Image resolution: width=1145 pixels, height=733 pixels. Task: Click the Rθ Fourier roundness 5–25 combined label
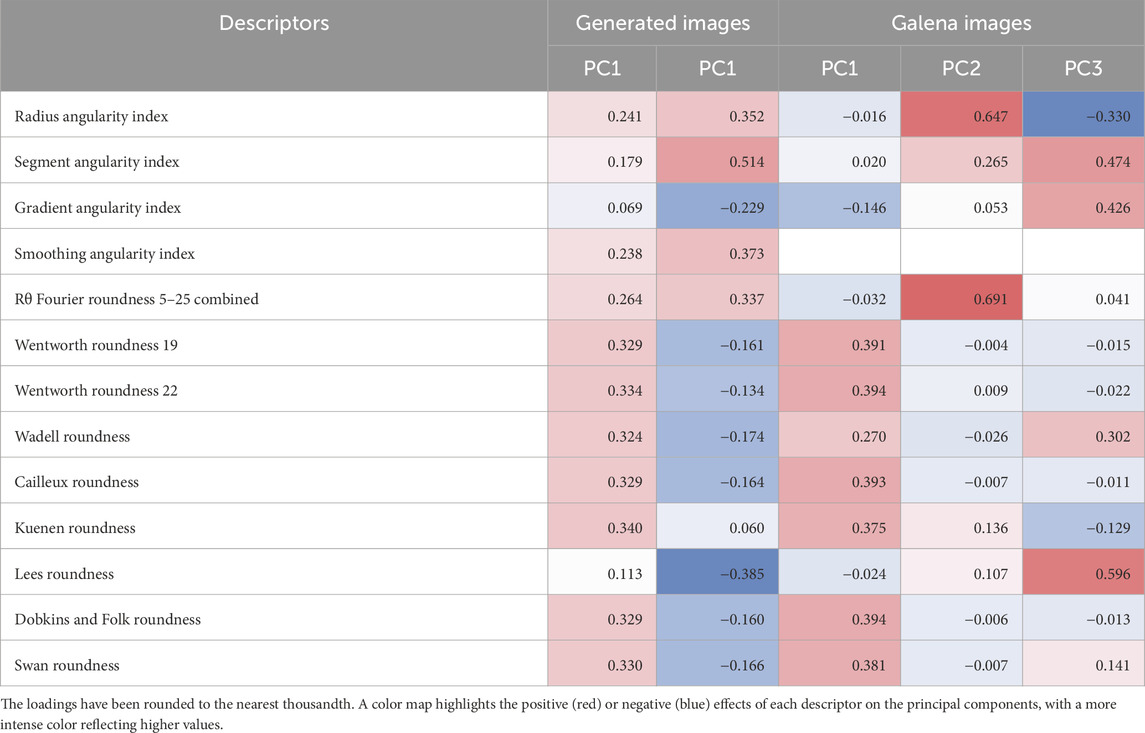137,299
